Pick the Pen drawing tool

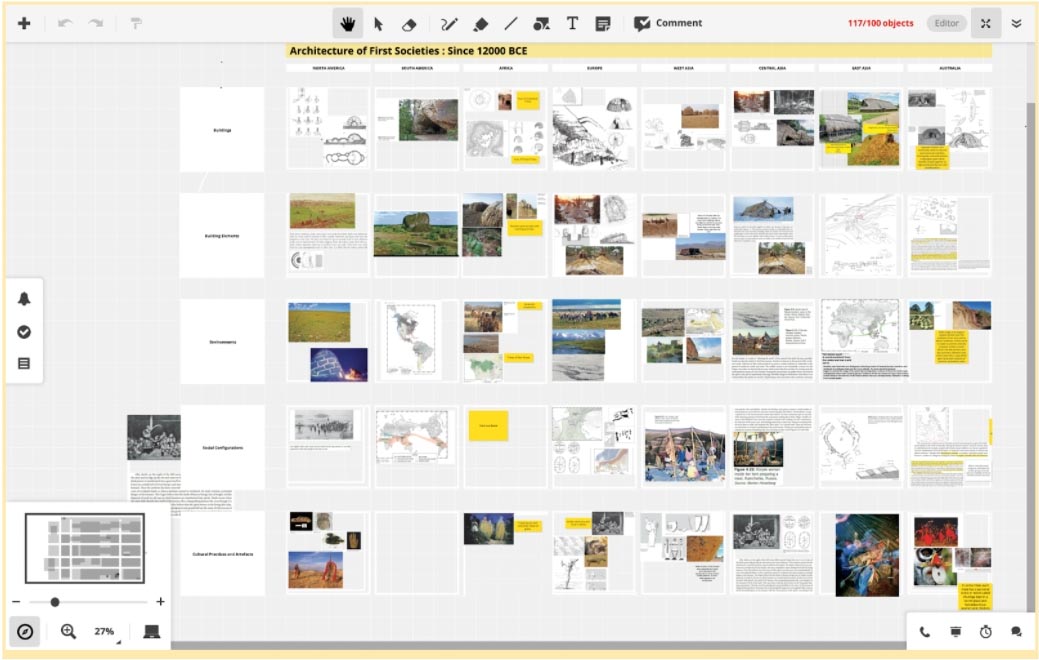tap(449, 23)
